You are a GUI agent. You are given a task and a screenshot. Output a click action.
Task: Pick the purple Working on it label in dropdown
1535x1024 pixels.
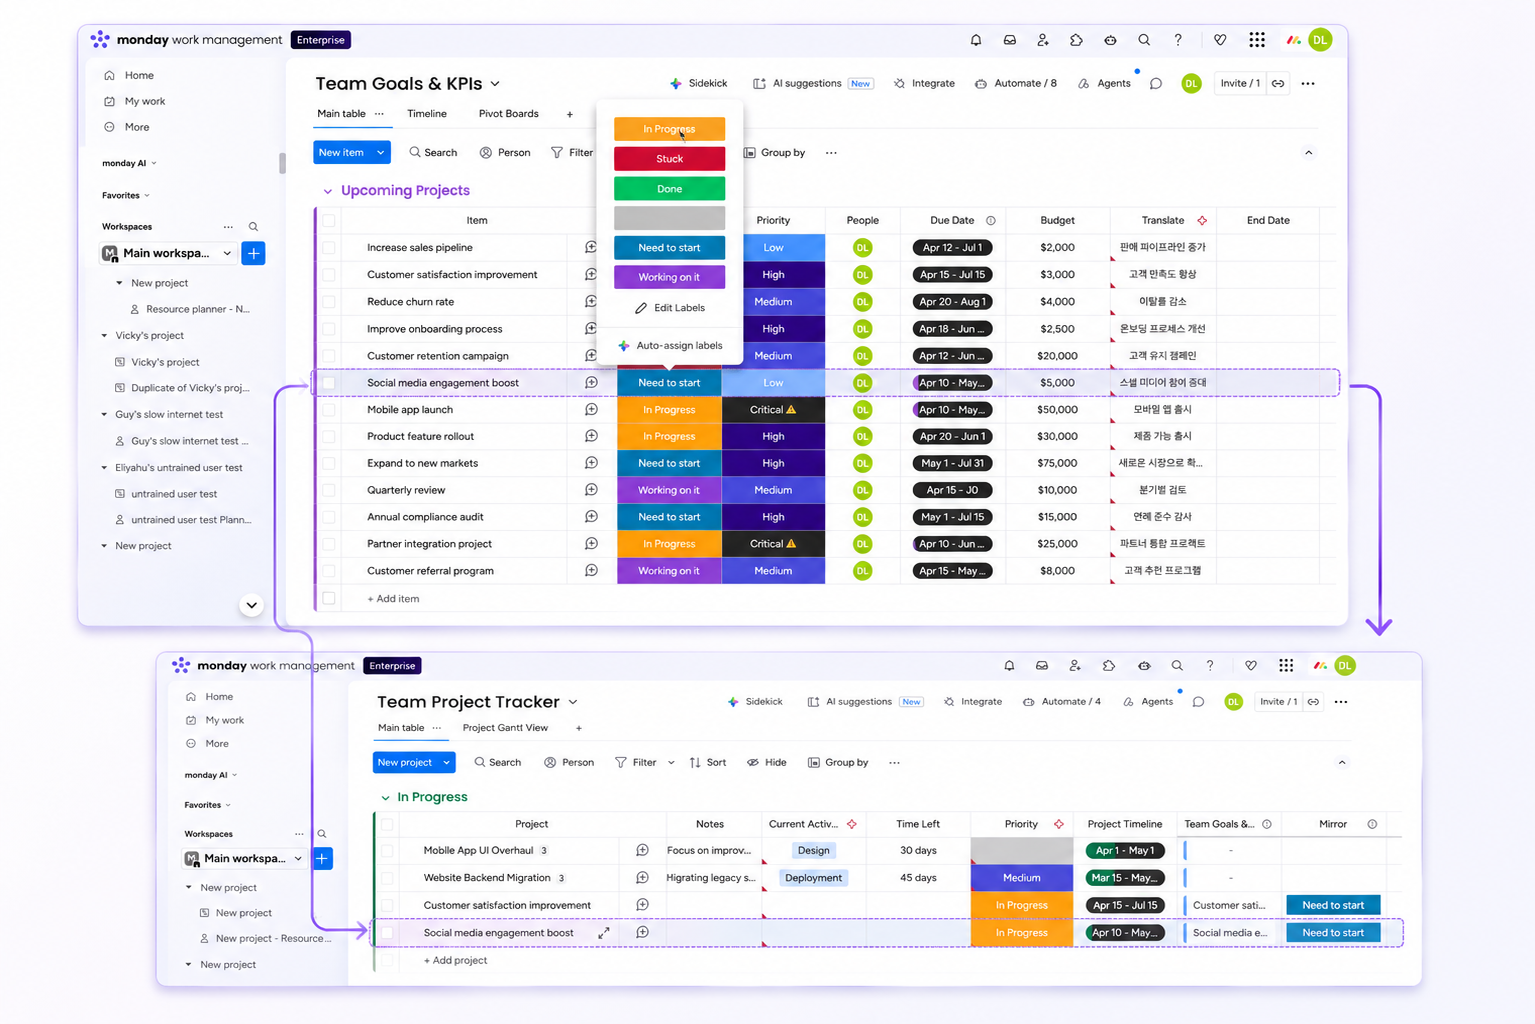coord(669,277)
